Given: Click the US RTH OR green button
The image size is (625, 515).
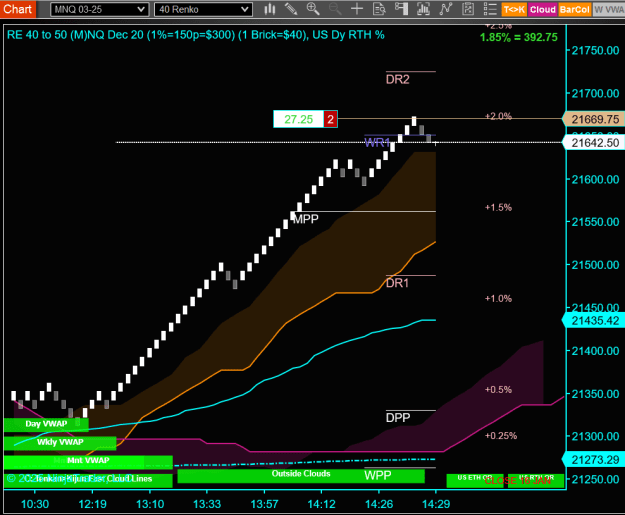Looking at the screenshot, I should pos(536,480).
